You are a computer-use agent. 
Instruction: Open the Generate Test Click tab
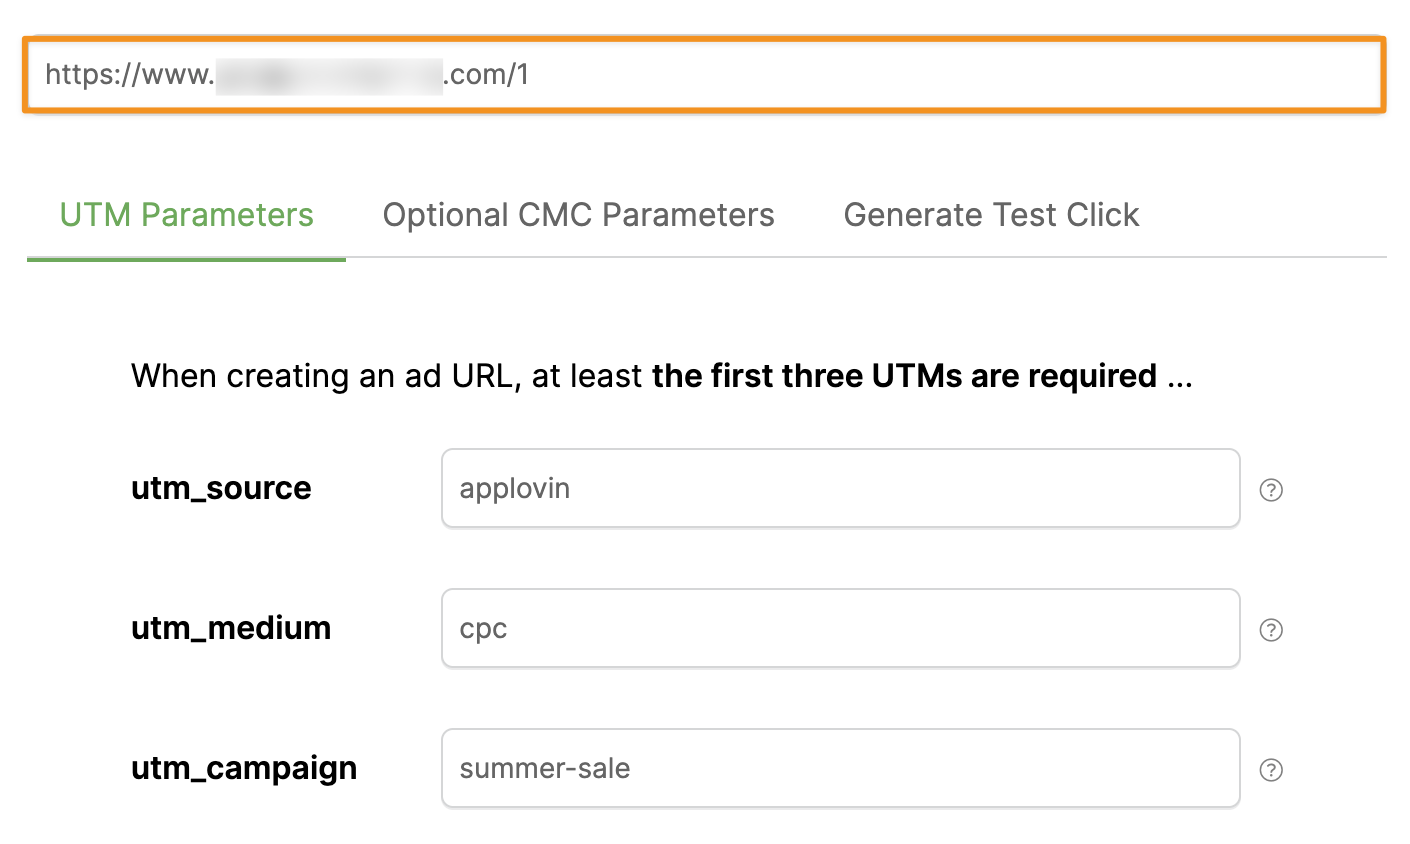[x=991, y=215]
